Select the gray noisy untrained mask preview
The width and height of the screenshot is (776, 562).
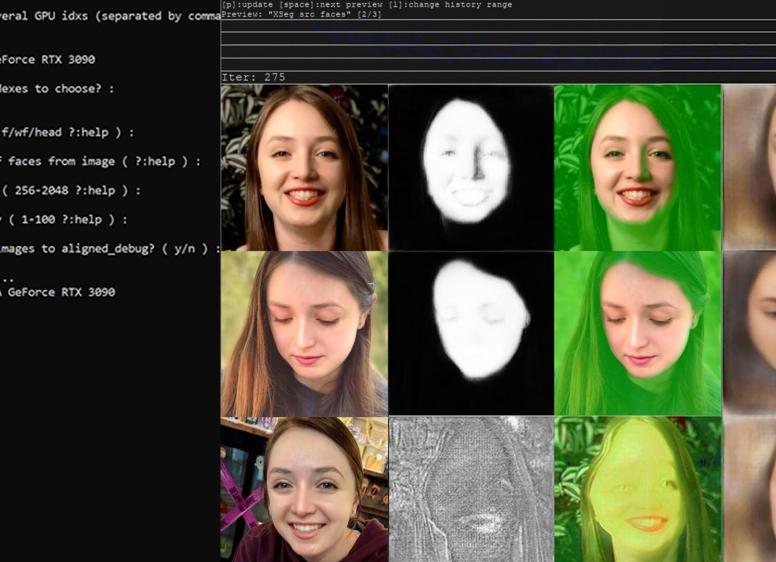pos(471,489)
